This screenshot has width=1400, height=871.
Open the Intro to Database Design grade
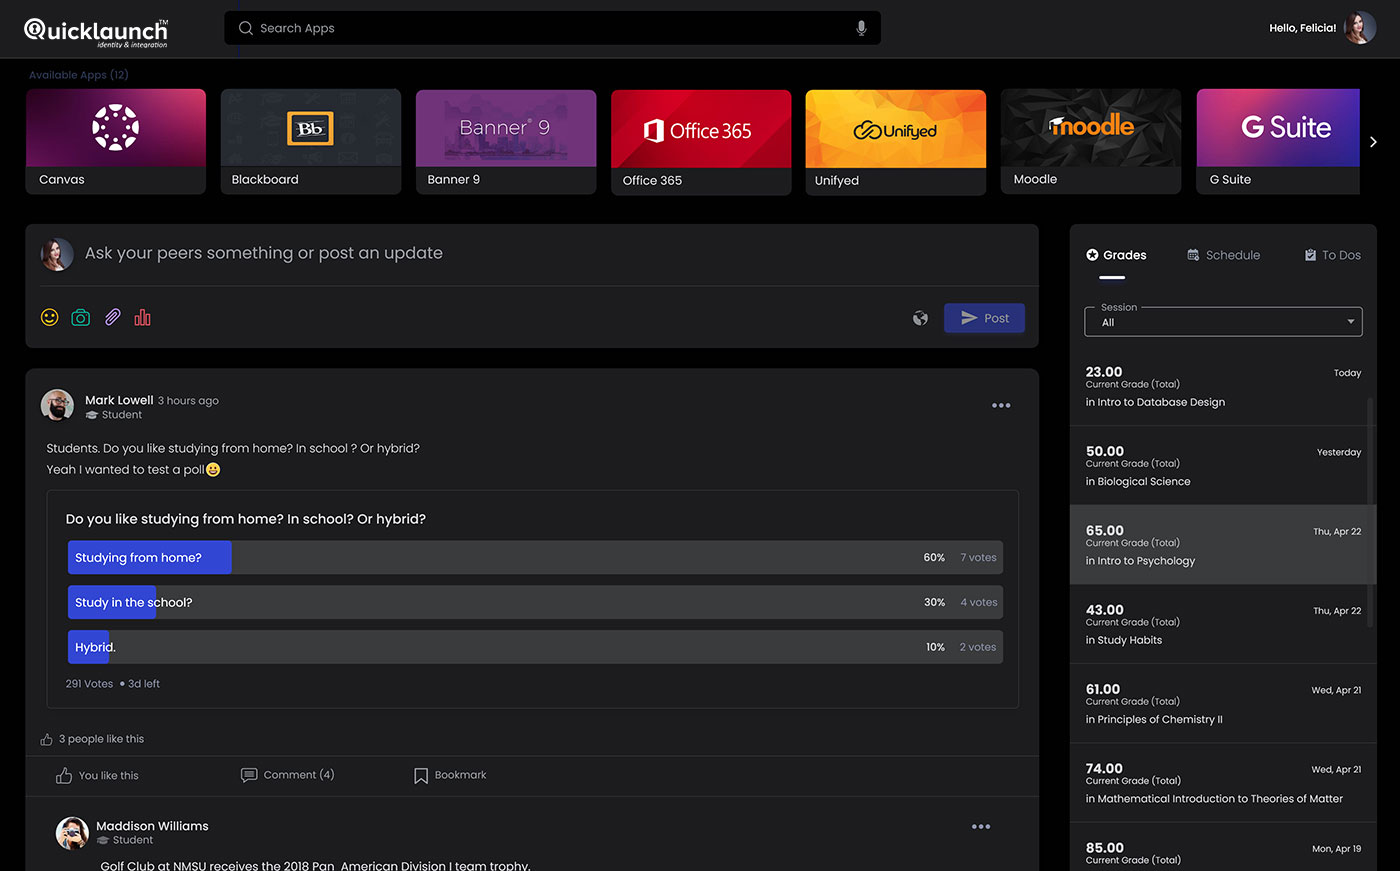(1223, 386)
